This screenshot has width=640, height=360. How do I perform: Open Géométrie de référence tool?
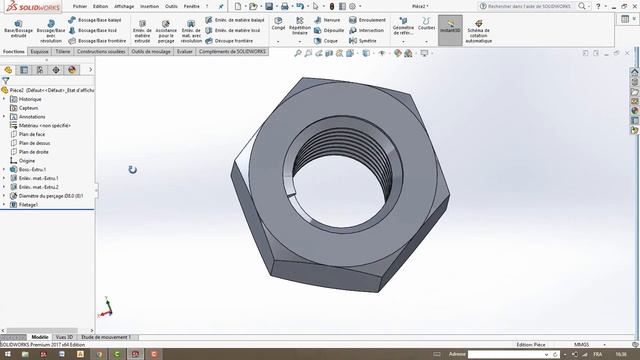[x=403, y=26]
